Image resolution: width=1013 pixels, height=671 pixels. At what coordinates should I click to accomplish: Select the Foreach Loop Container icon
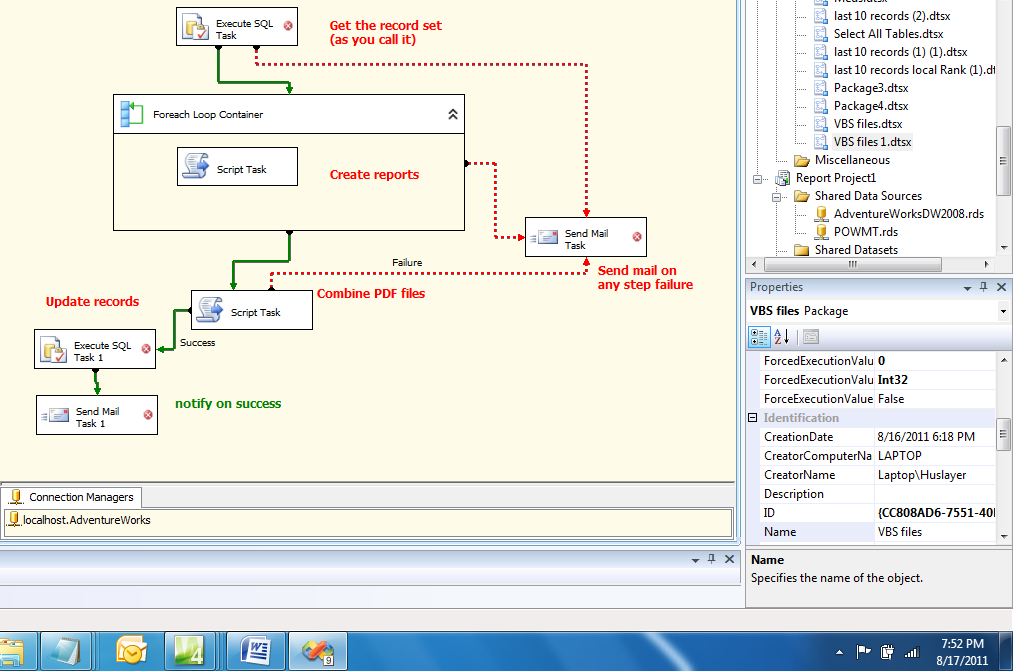click(x=132, y=113)
